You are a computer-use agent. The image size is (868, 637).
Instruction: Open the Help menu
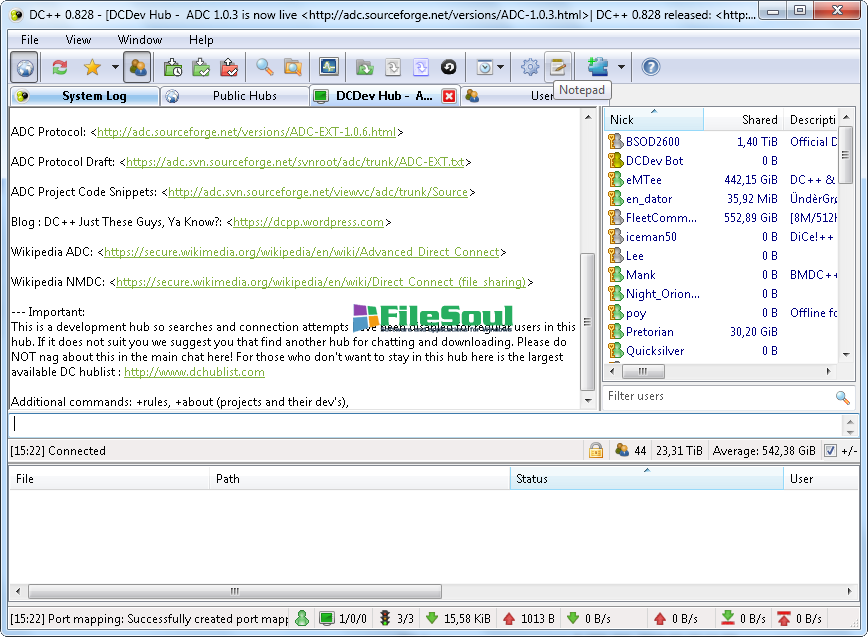tap(201, 40)
